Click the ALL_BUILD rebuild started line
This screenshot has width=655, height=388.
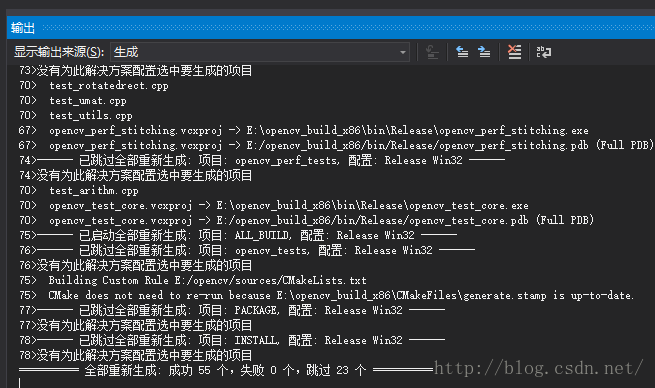pos(238,236)
